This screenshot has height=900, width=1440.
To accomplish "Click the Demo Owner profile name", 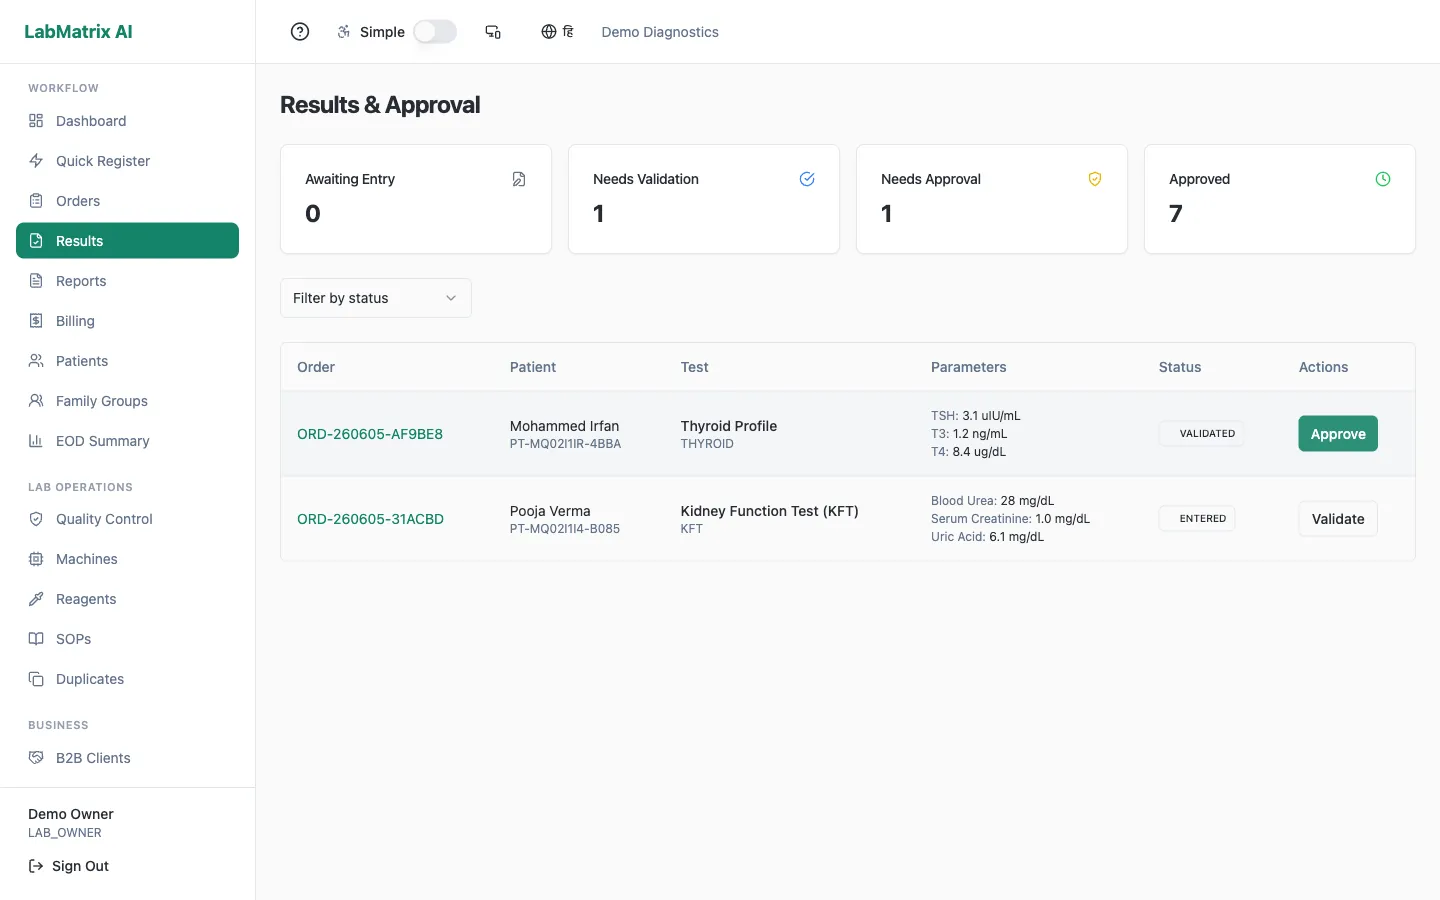I will click(71, 814).
